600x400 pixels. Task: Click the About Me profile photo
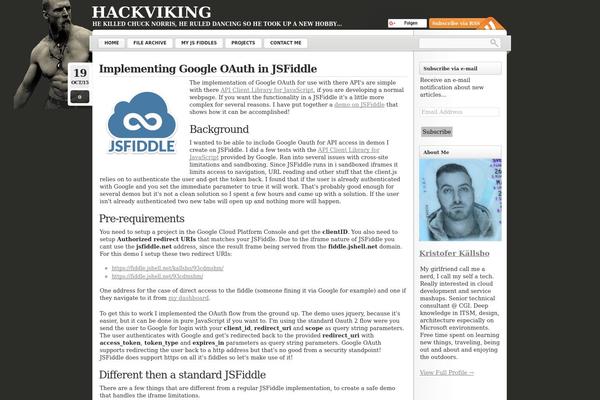[460, 200]
